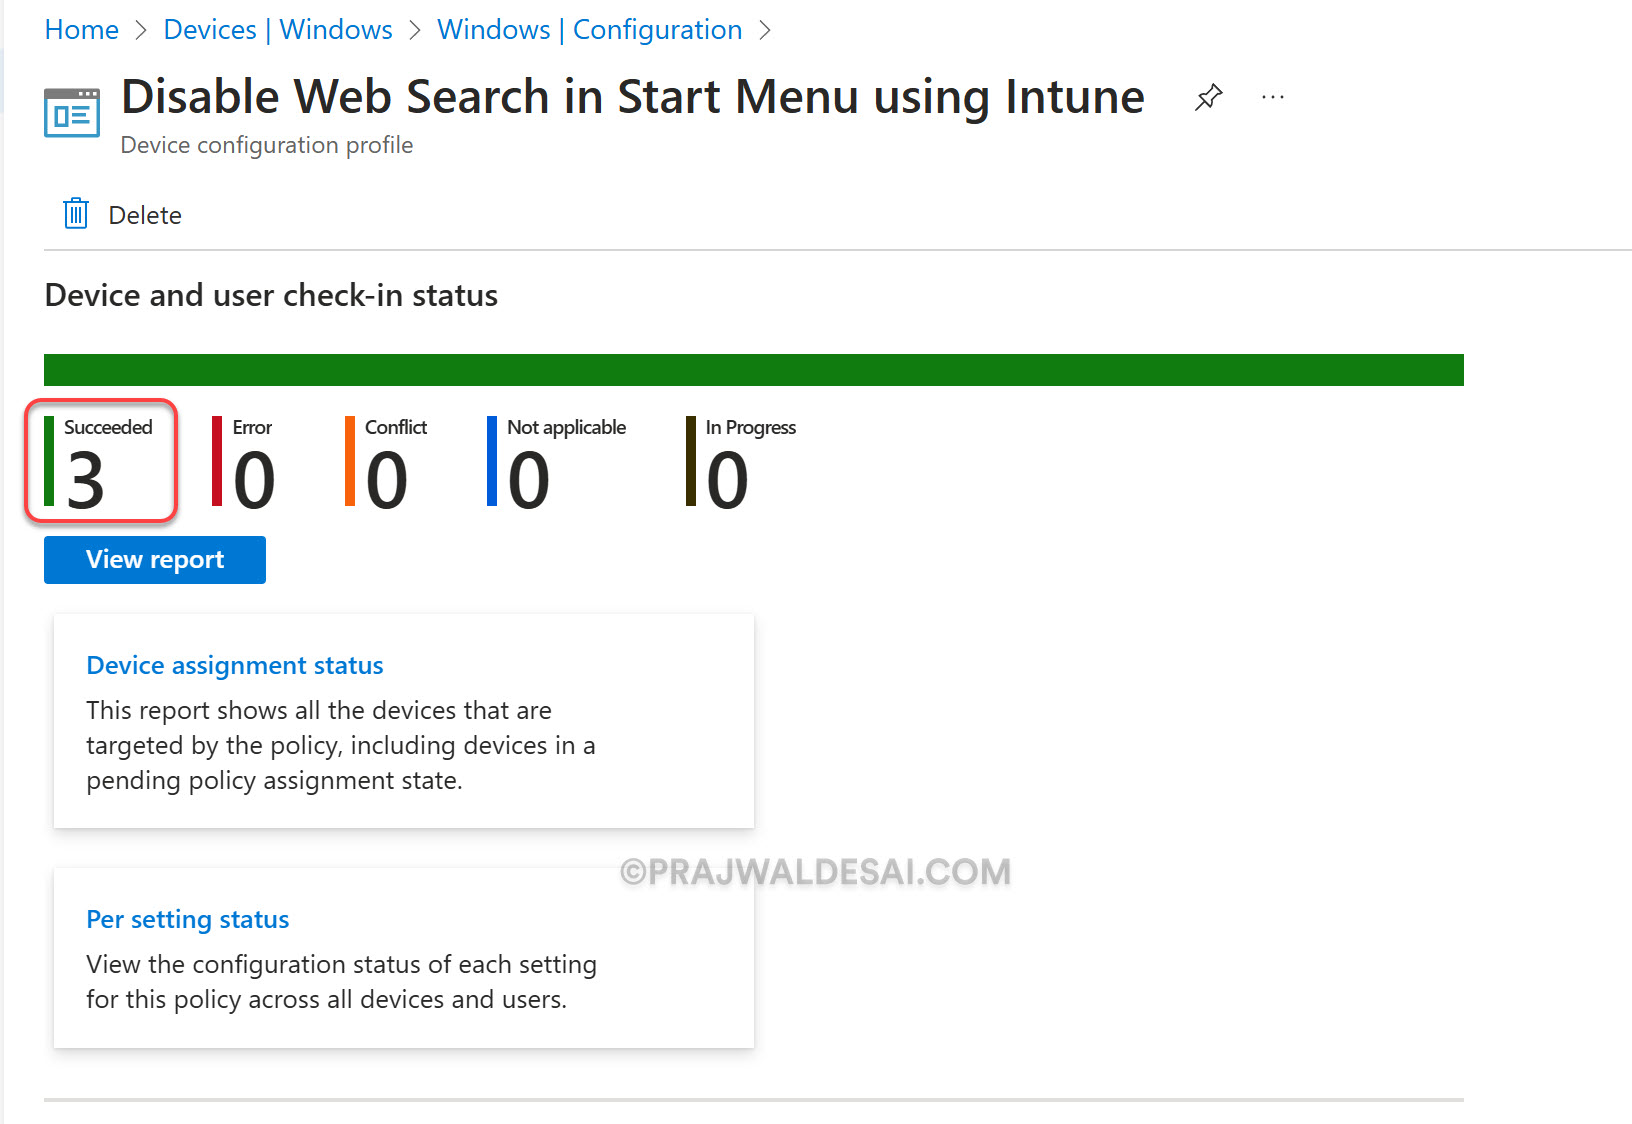Click the Device assignment status description text
This screenshot has width=1632, height=1124.
point(341,745)
